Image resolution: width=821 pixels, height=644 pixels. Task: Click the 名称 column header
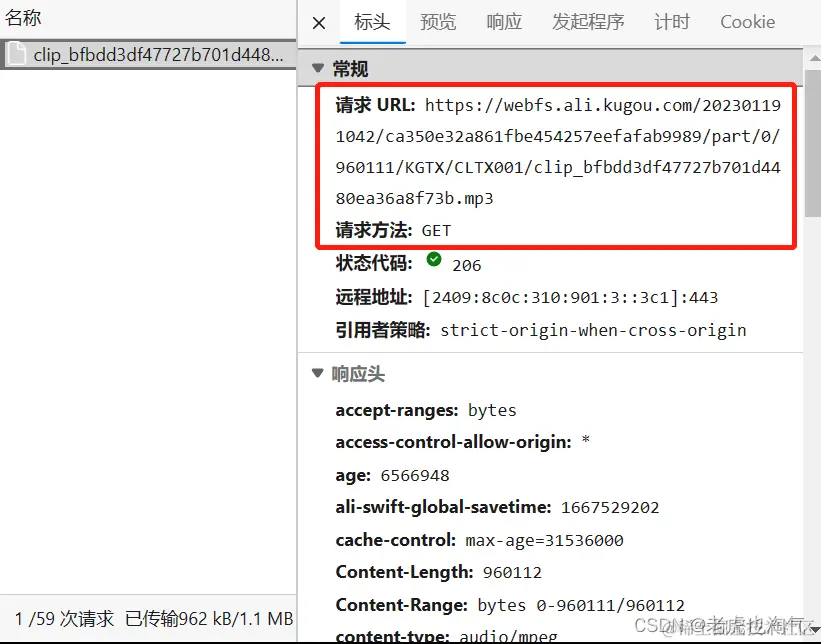click(x=23, y=18)
